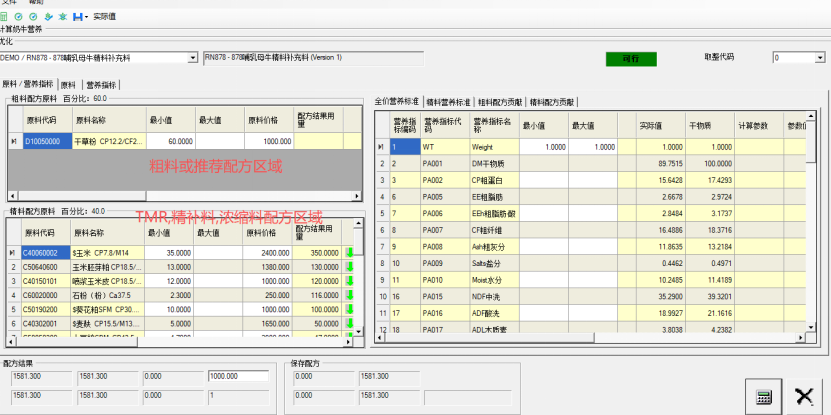Viewport: 831px width, 415px height.
Task: Switch to the 原料 / 营养指标 tab
Action: [x=28, y=84]
